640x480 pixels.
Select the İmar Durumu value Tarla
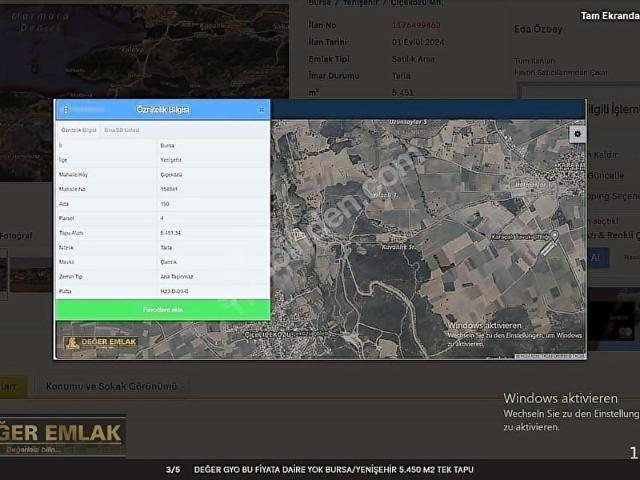(401, 76)
